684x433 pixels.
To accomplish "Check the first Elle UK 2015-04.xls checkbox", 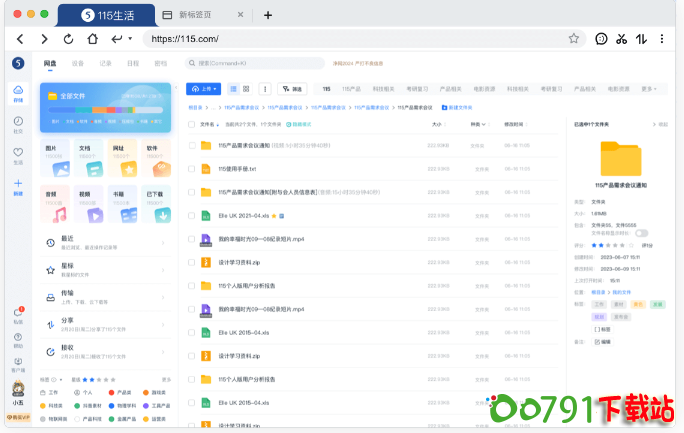I will coord(192,332).
